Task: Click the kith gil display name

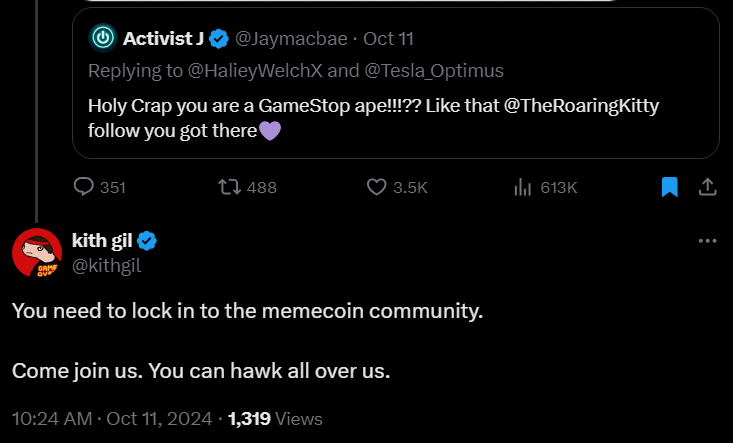Action: click(103, 241)
